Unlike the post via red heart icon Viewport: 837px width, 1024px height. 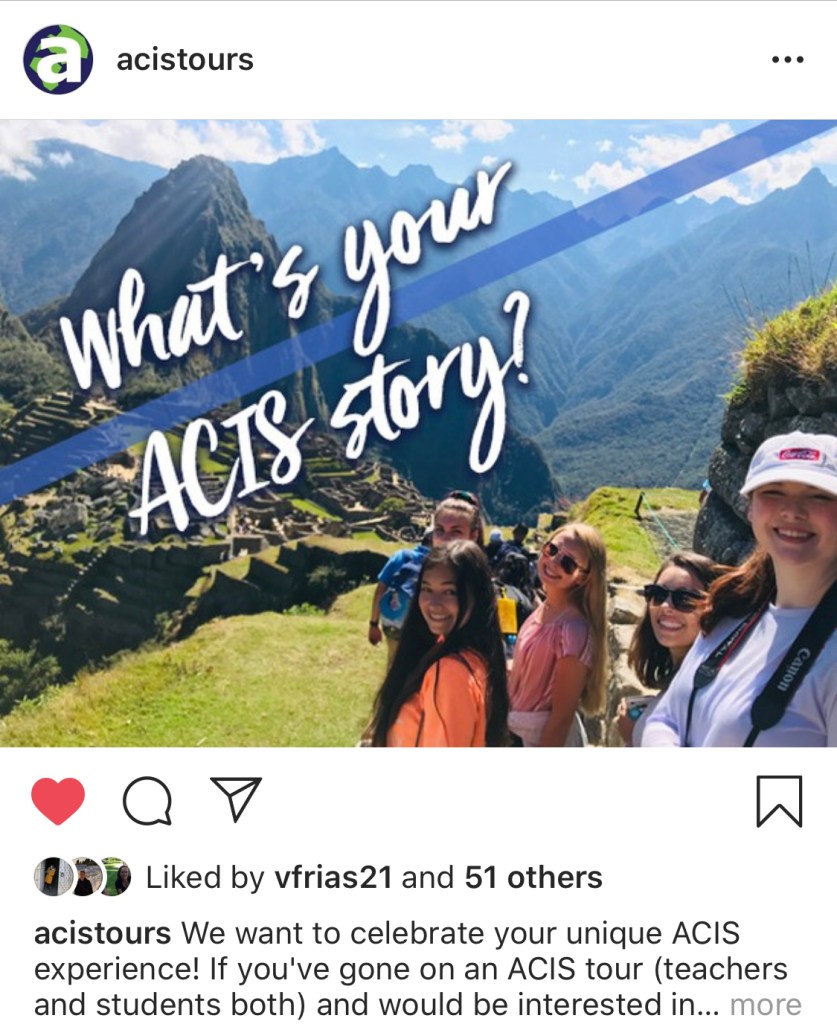tap(58, 801)
